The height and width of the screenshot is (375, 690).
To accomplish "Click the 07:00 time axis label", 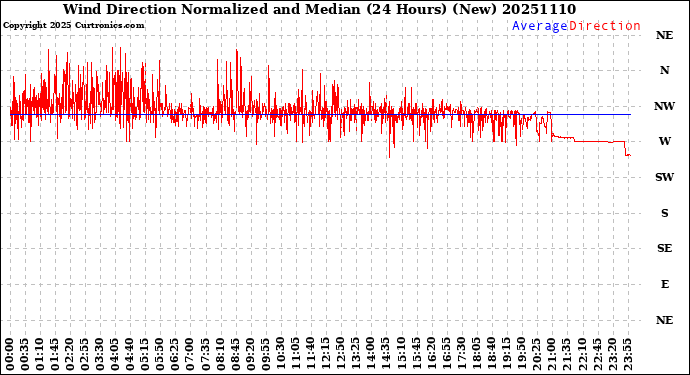I will coord(190,355).
